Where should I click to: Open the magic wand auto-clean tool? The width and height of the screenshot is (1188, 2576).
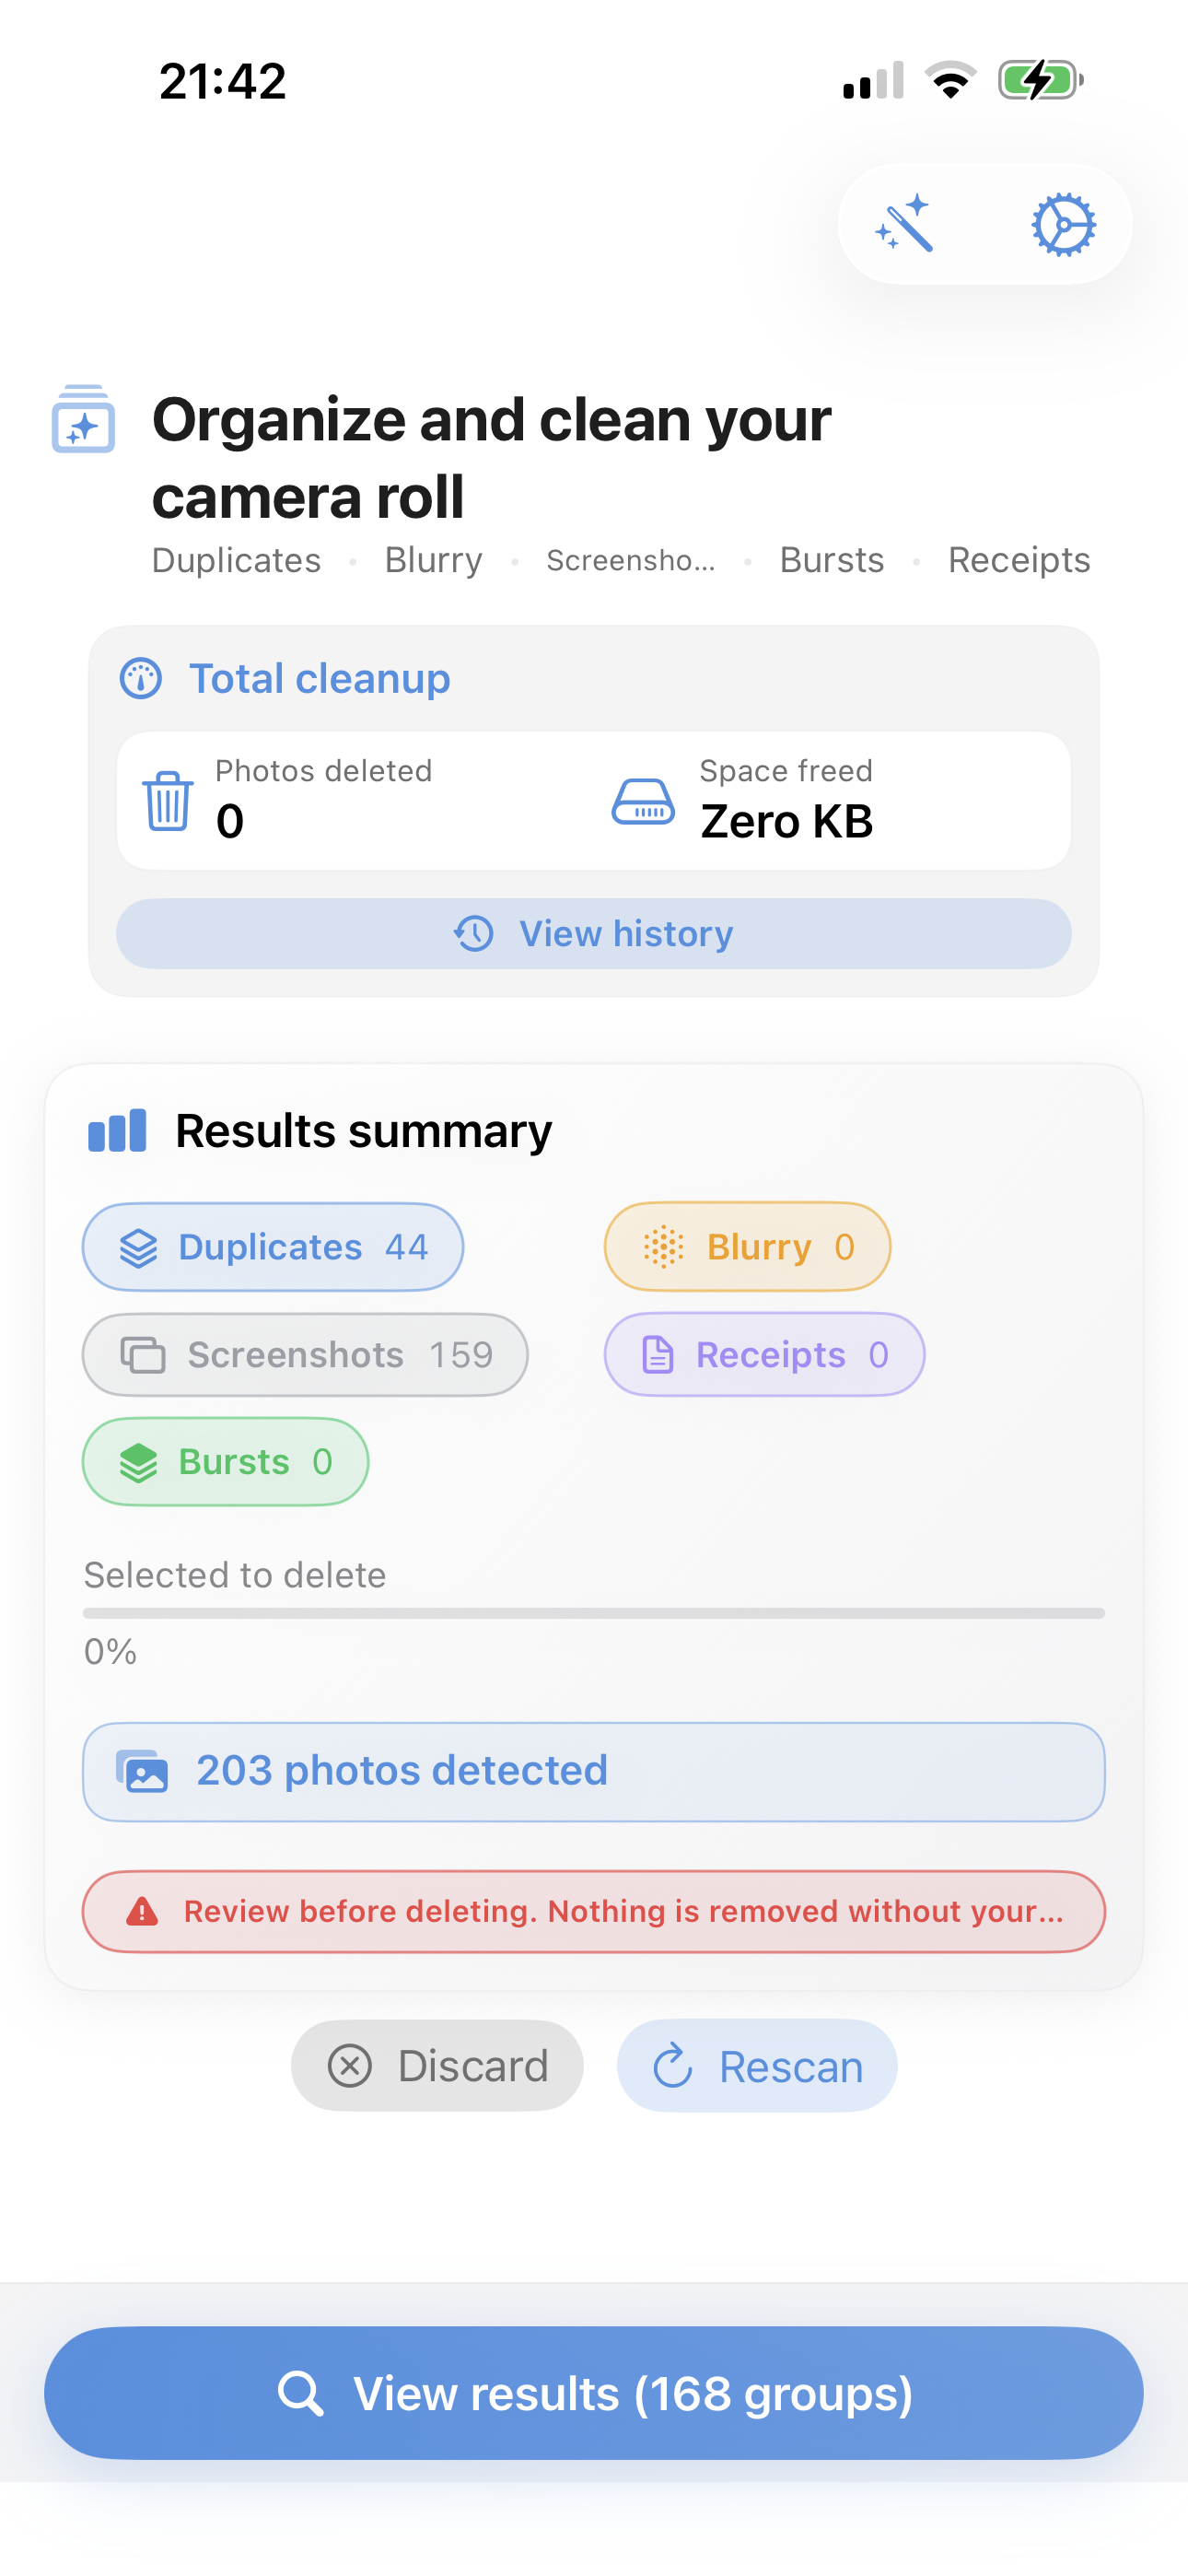pyautogui.click(x=906, y=224)
